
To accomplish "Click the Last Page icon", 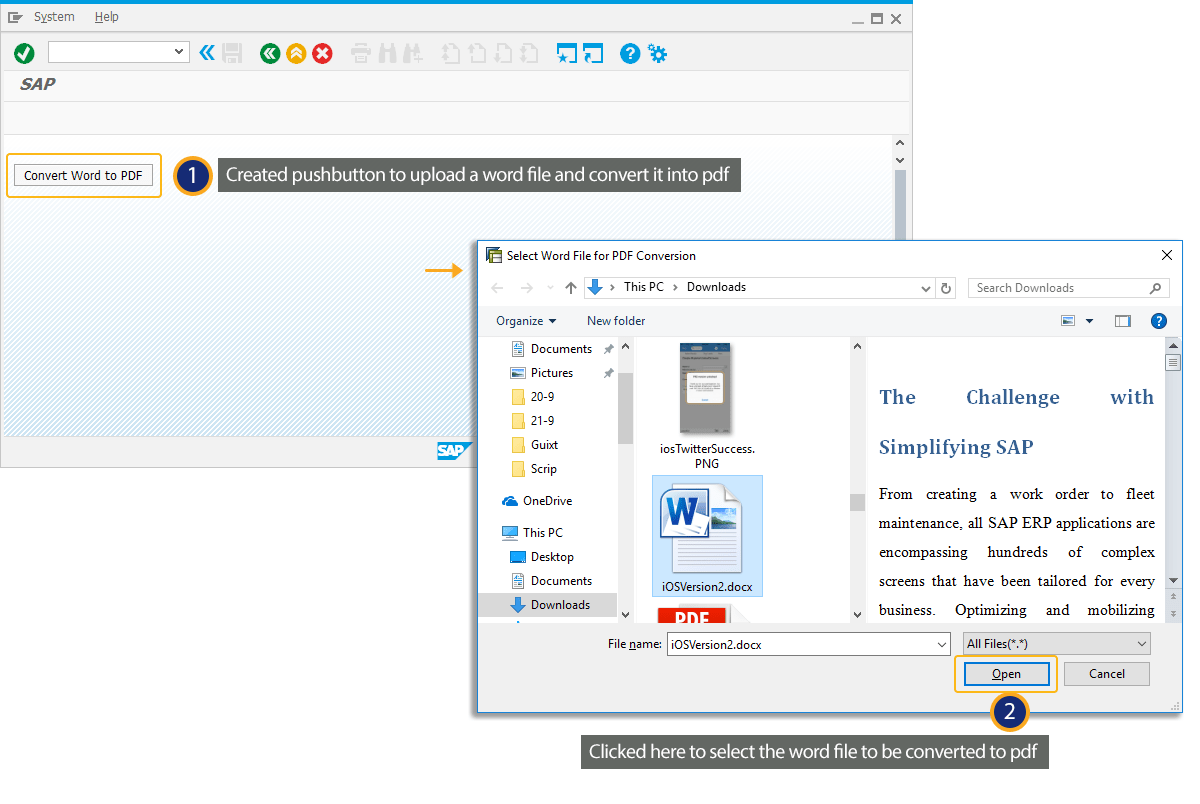I will 530,53.
